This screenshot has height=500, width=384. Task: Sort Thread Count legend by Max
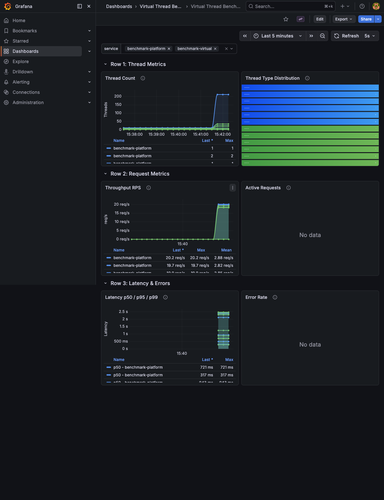229,140
